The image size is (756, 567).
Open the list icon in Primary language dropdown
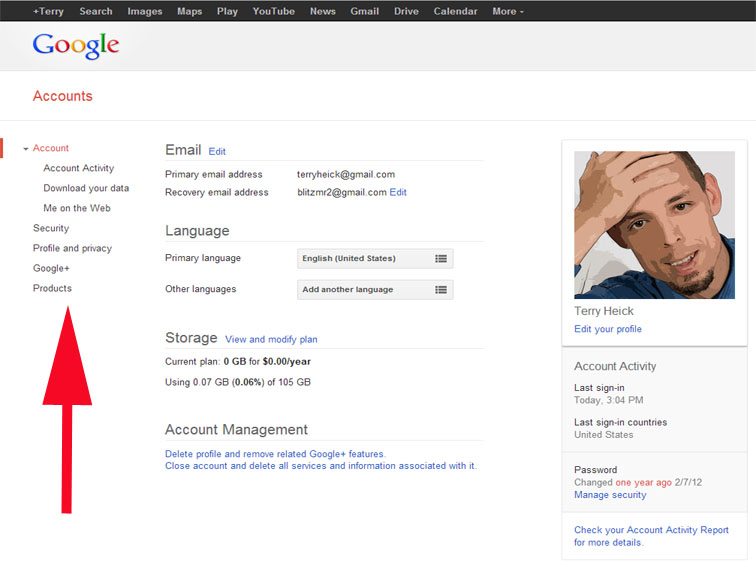[441, 258]
